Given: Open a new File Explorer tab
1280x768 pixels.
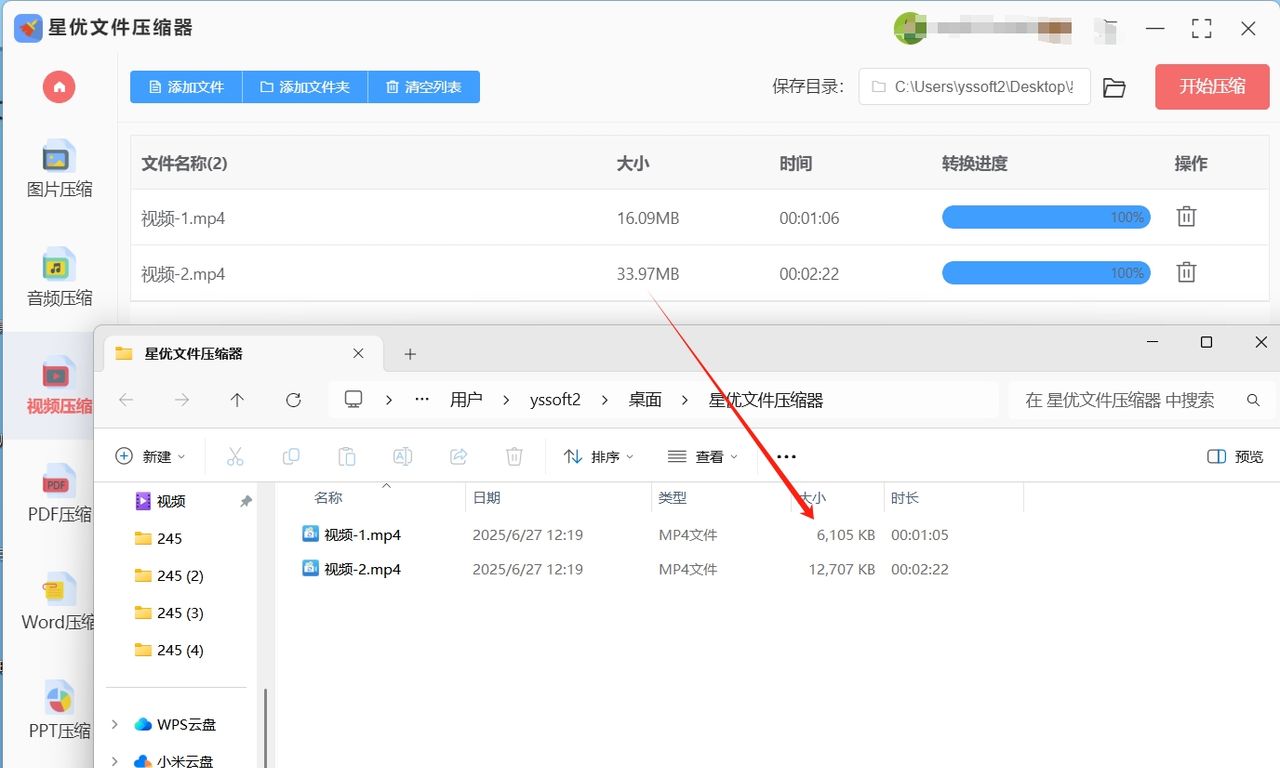Looking at the screenshot, I should point(409,353).
